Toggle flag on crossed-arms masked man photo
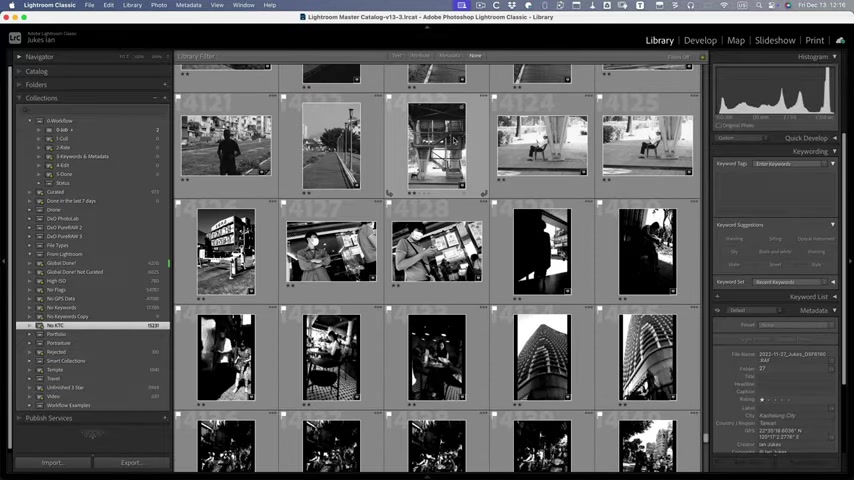Viewport: 854px width, 480px height. click(284, 203)
